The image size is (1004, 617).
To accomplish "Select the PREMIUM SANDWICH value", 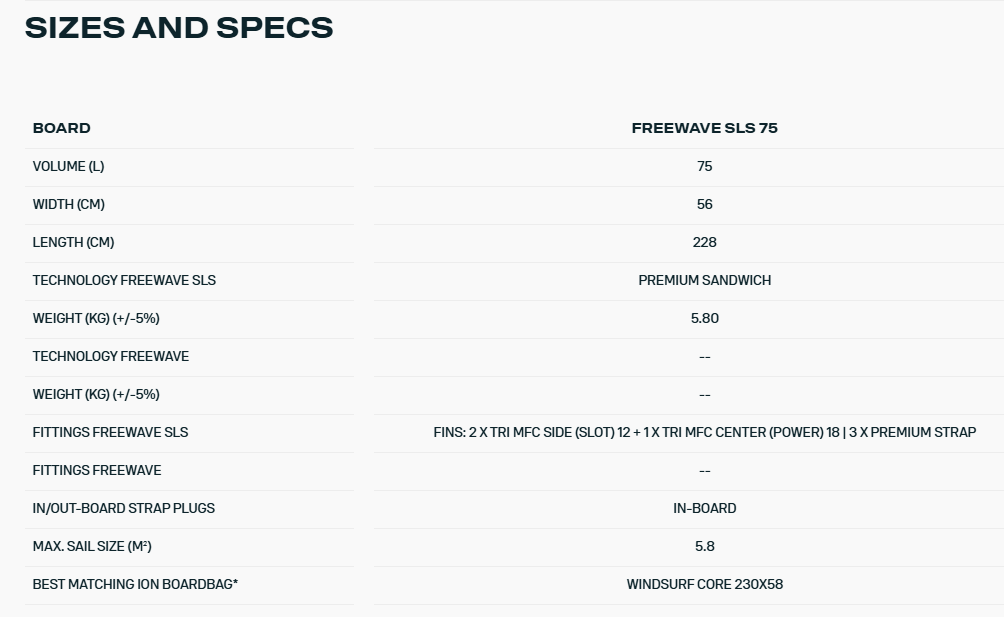I will coord(704,280).
